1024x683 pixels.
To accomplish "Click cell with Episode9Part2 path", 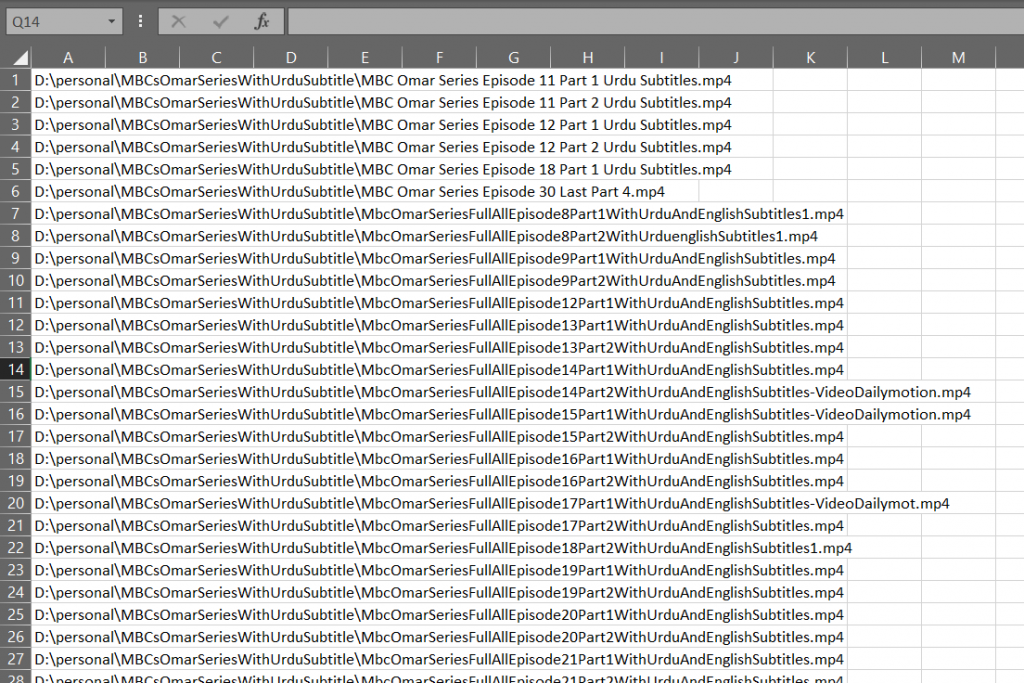I will 435,281.
